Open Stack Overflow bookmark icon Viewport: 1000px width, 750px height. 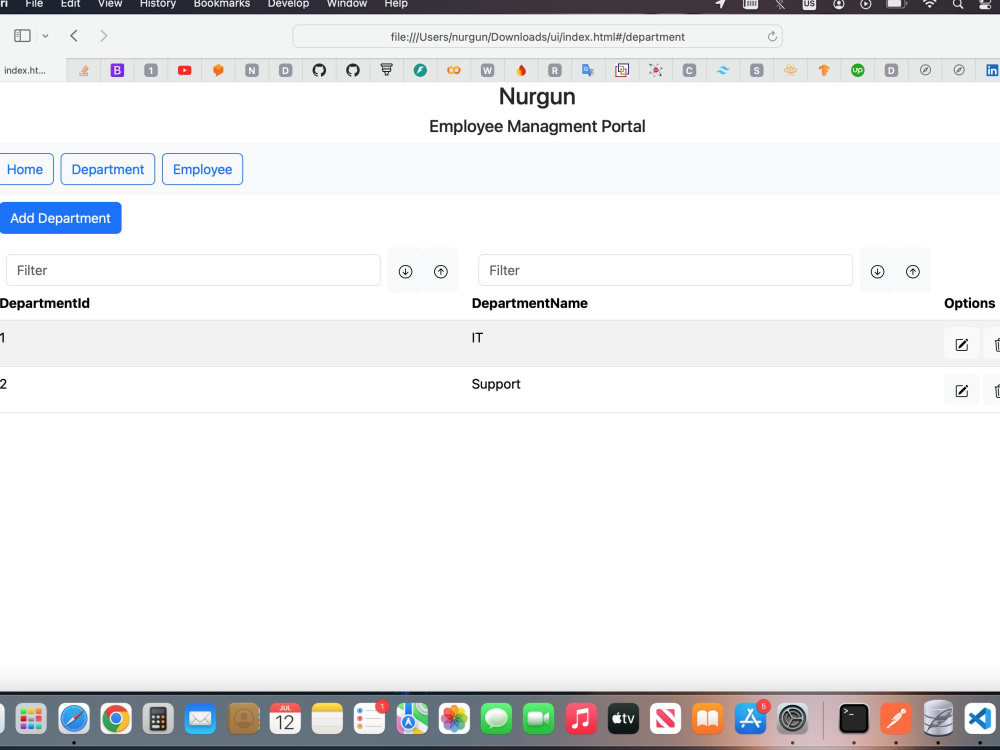pos(84,70)
